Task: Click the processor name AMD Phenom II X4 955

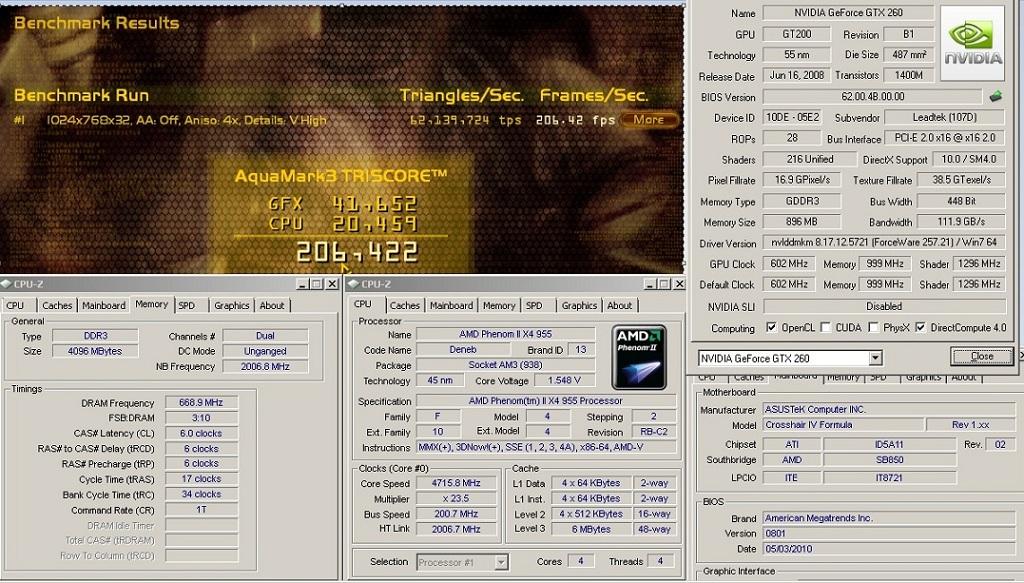Action: (x=505, y=334)
